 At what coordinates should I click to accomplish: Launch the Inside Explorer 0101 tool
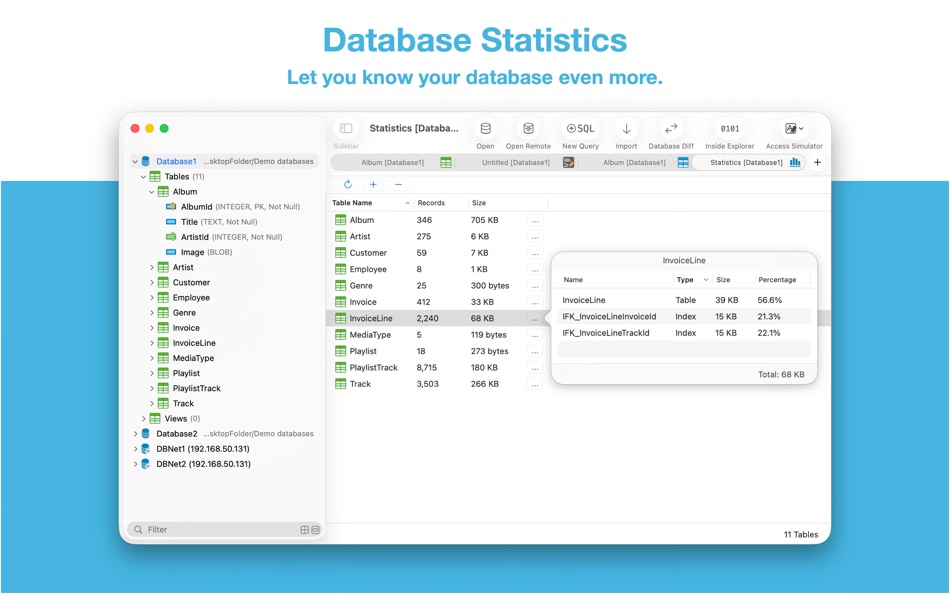(729, 128)
